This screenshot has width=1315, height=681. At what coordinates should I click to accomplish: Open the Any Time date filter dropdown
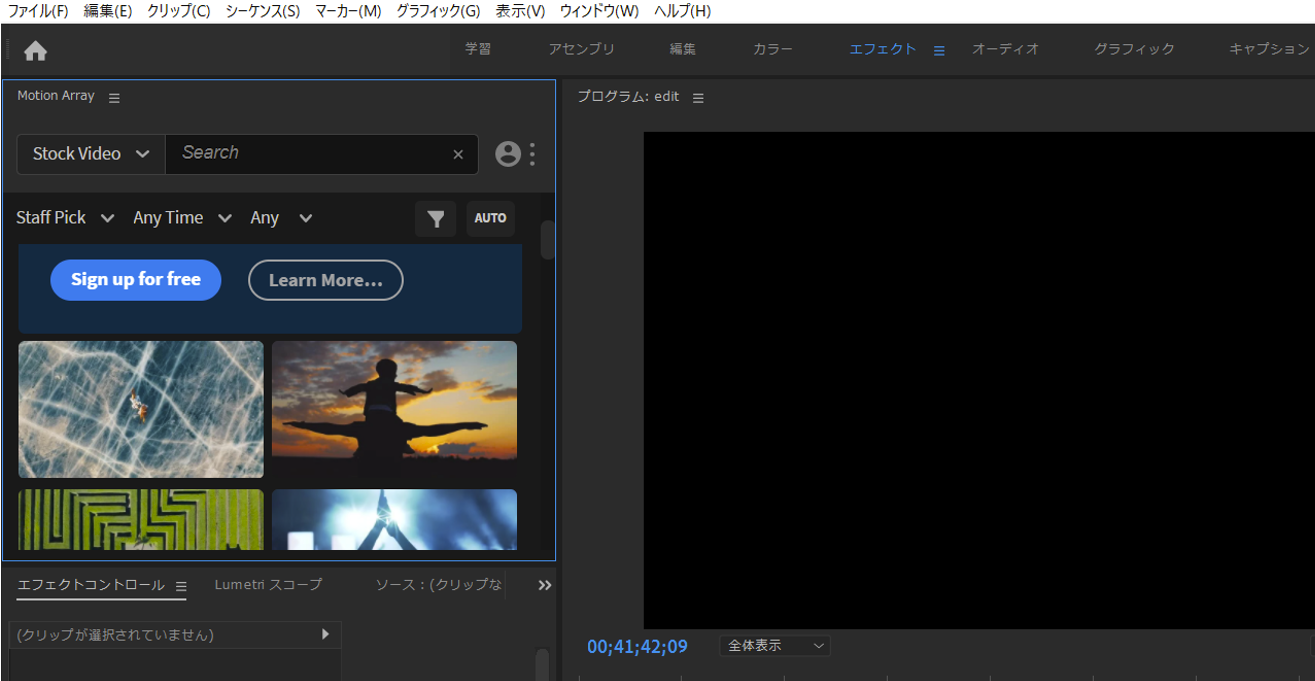(x=182, y=217)
